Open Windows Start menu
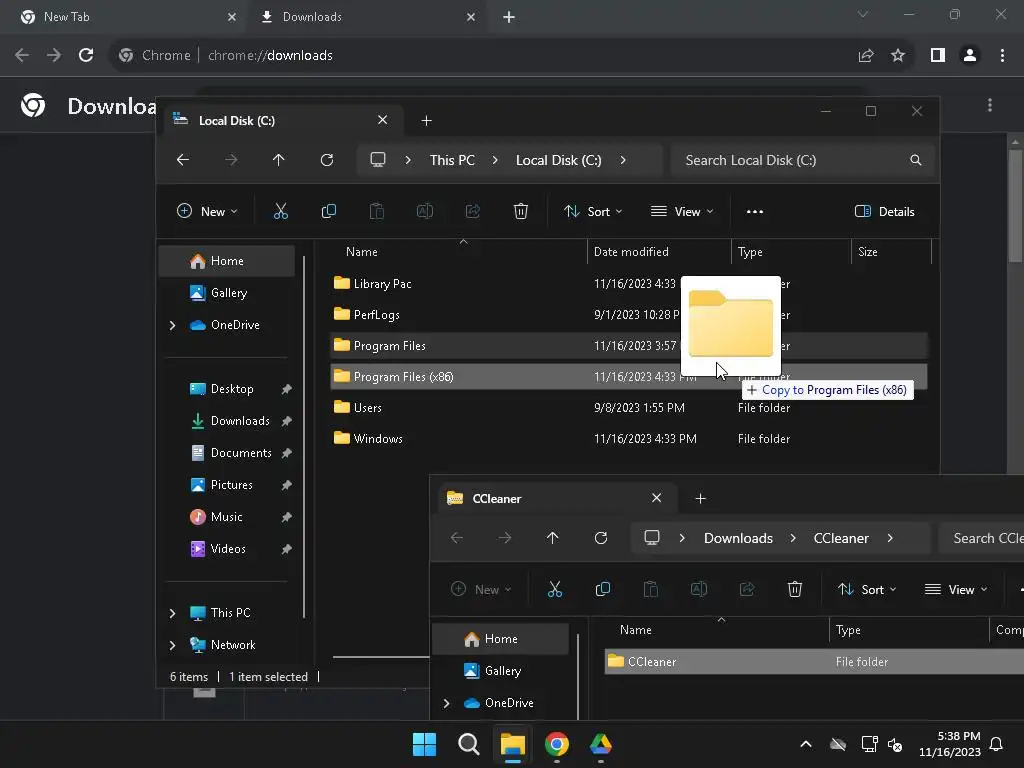1024x768 pixels. [424, 744]
